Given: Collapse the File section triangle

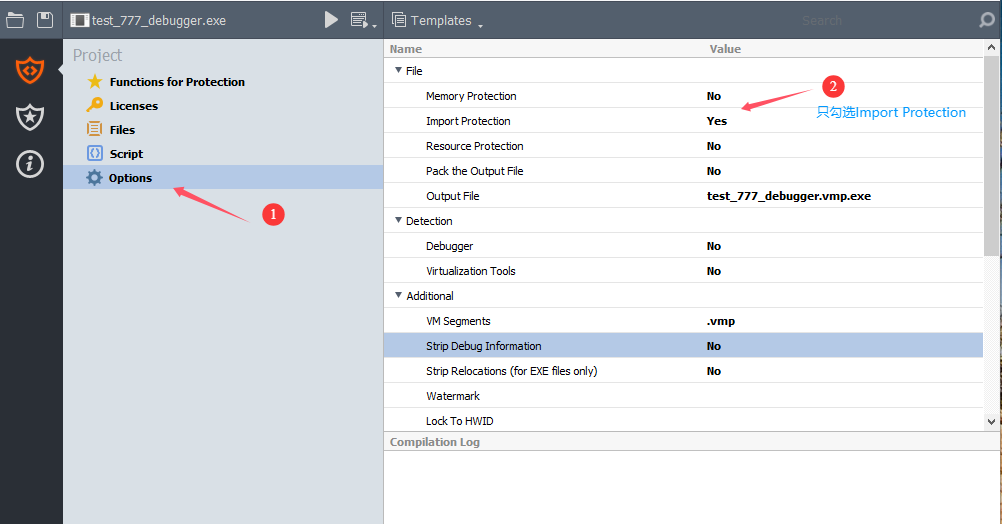Looking at the screenshot, I should click(398, 71).
